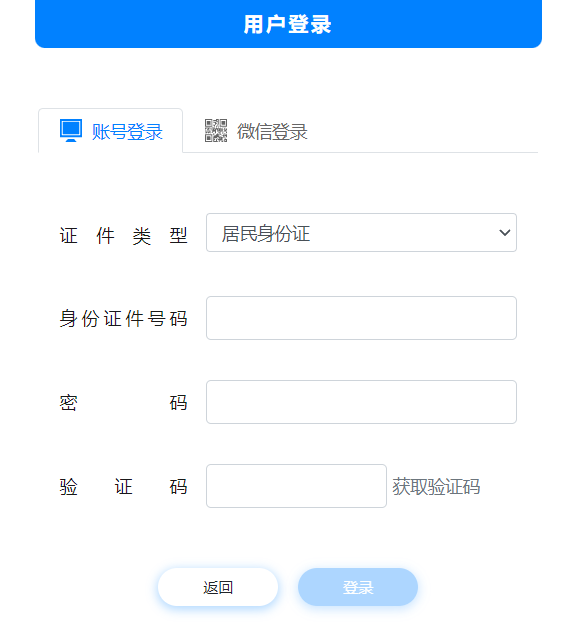Click the 密码 field label
The height and width of the screenshot is (642, 580).
[x=124, y=402]
